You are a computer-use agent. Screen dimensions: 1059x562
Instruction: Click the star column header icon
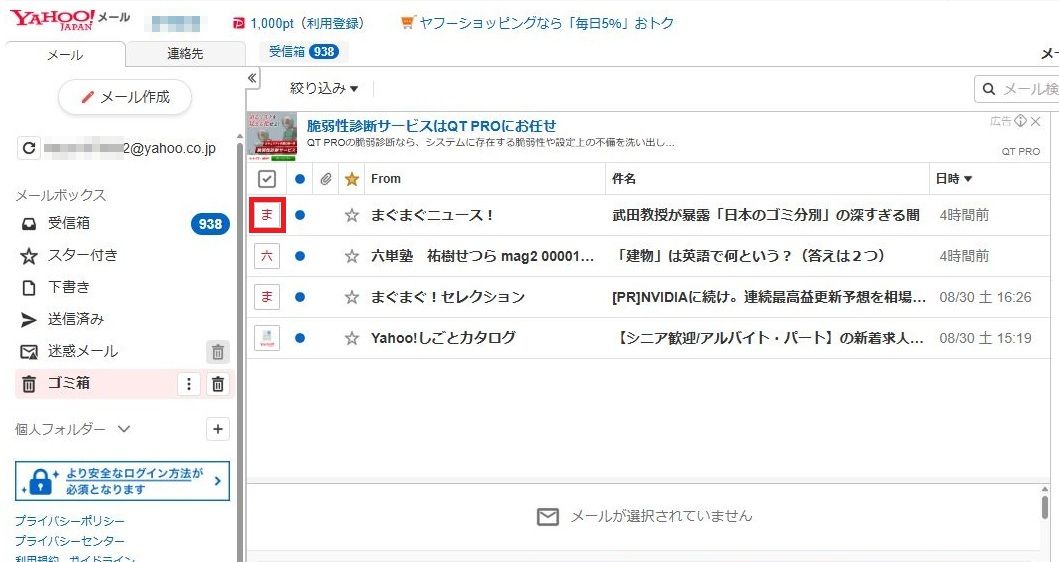tap(351, 179)
